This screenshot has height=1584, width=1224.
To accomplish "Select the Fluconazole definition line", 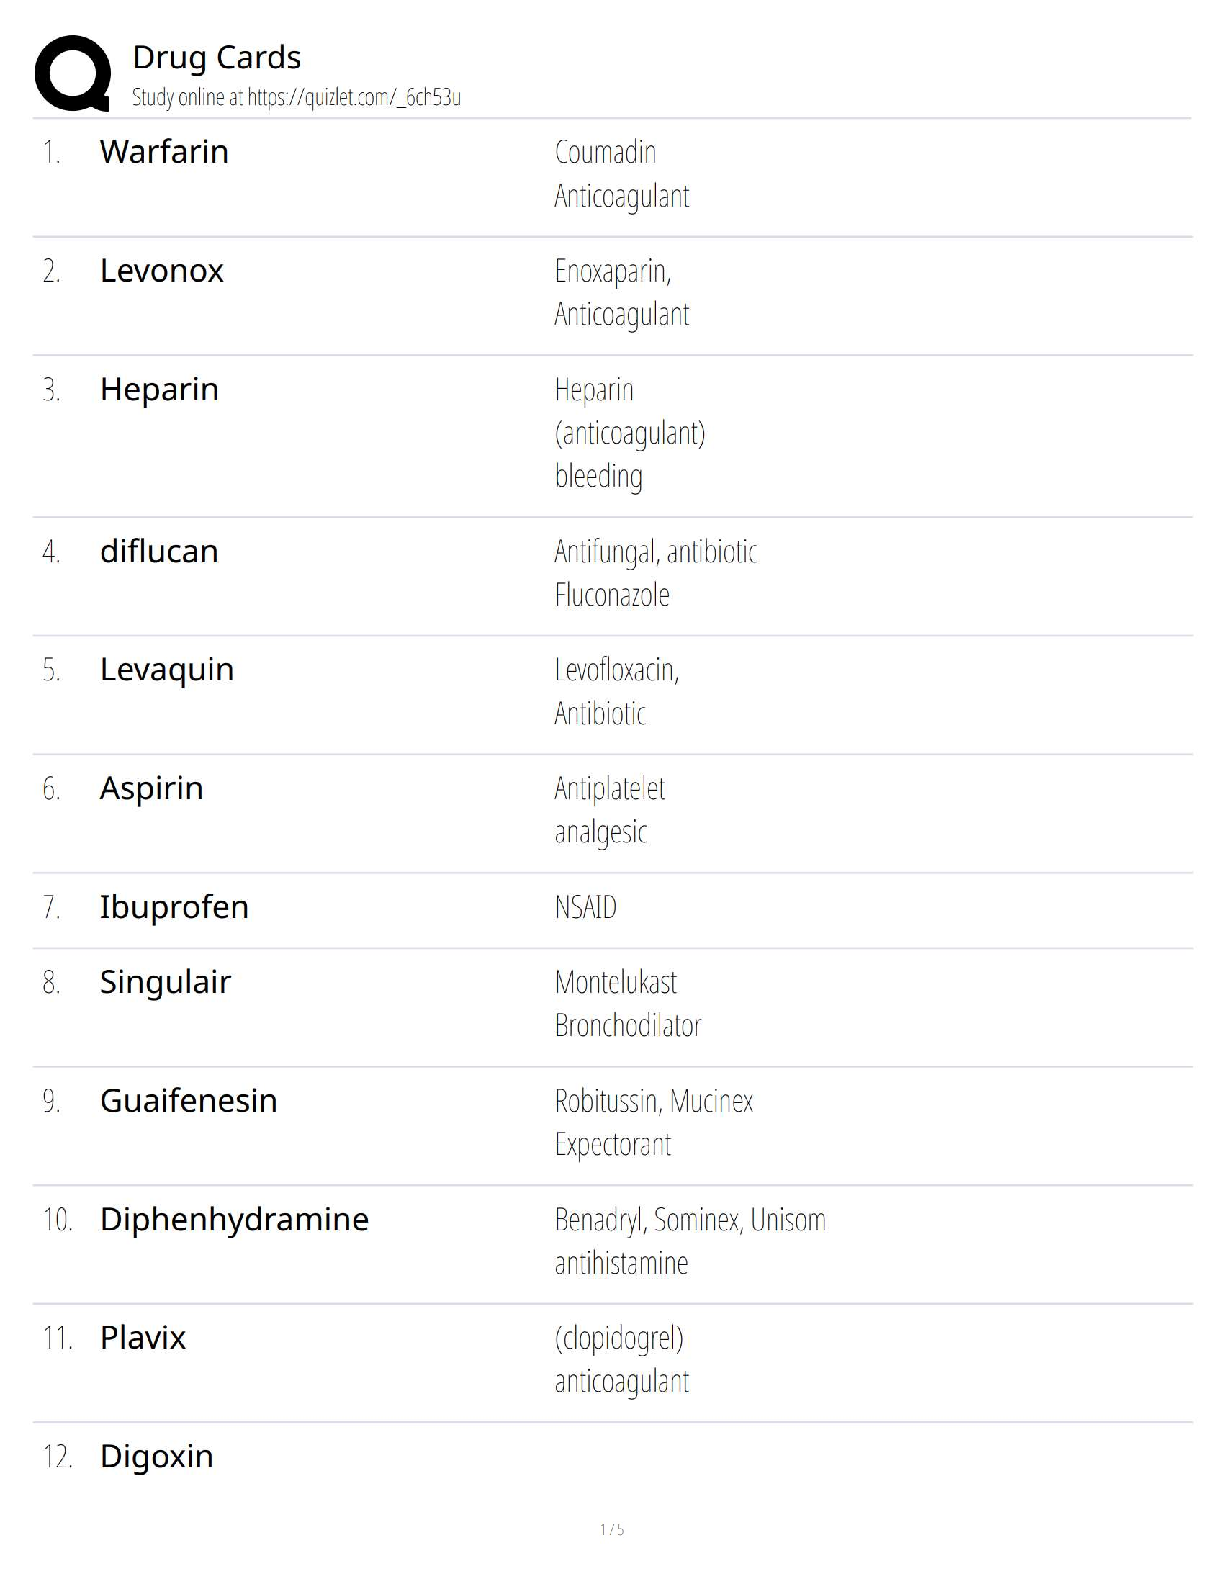I will [612, 596].
